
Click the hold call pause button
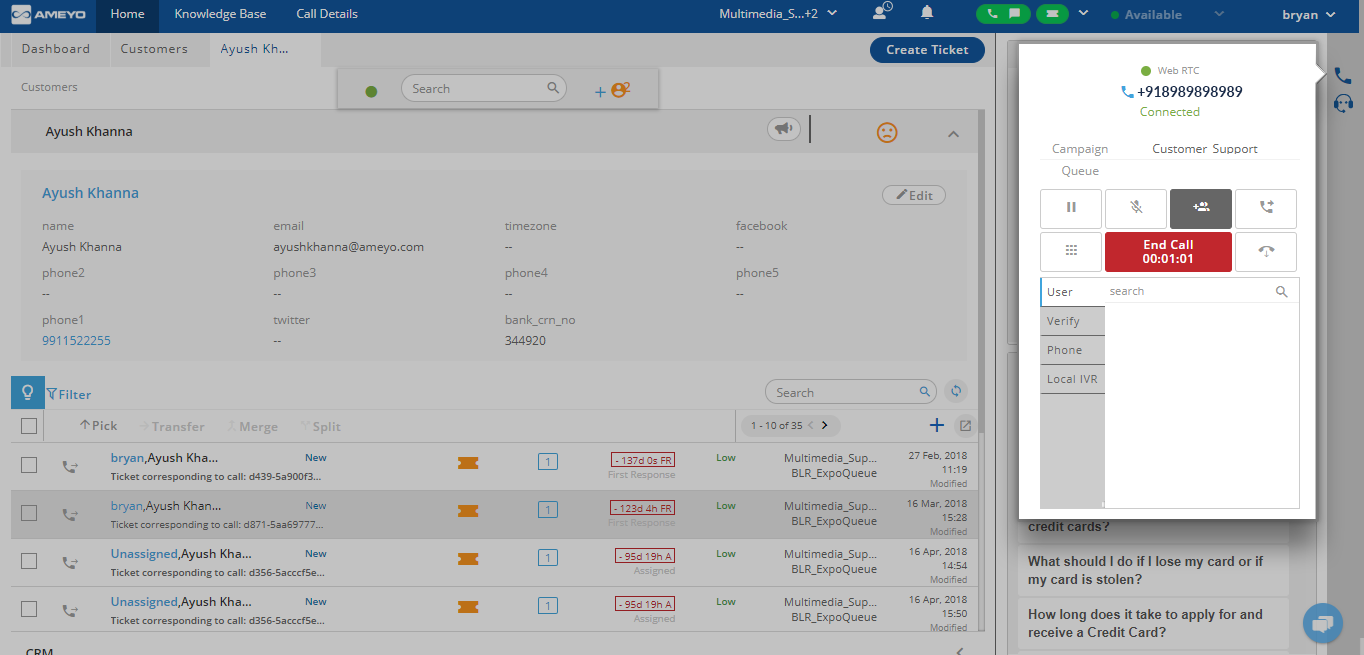pyautogui.click(x=1070, y=208)
